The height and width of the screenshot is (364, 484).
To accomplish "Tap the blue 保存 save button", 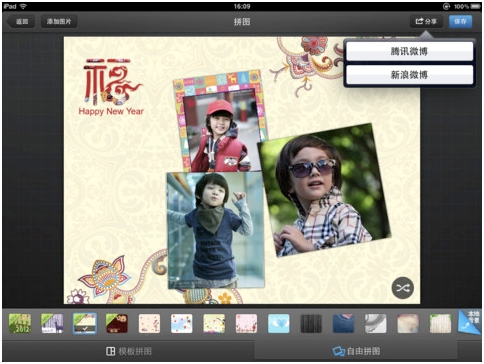I will [460, 21].
